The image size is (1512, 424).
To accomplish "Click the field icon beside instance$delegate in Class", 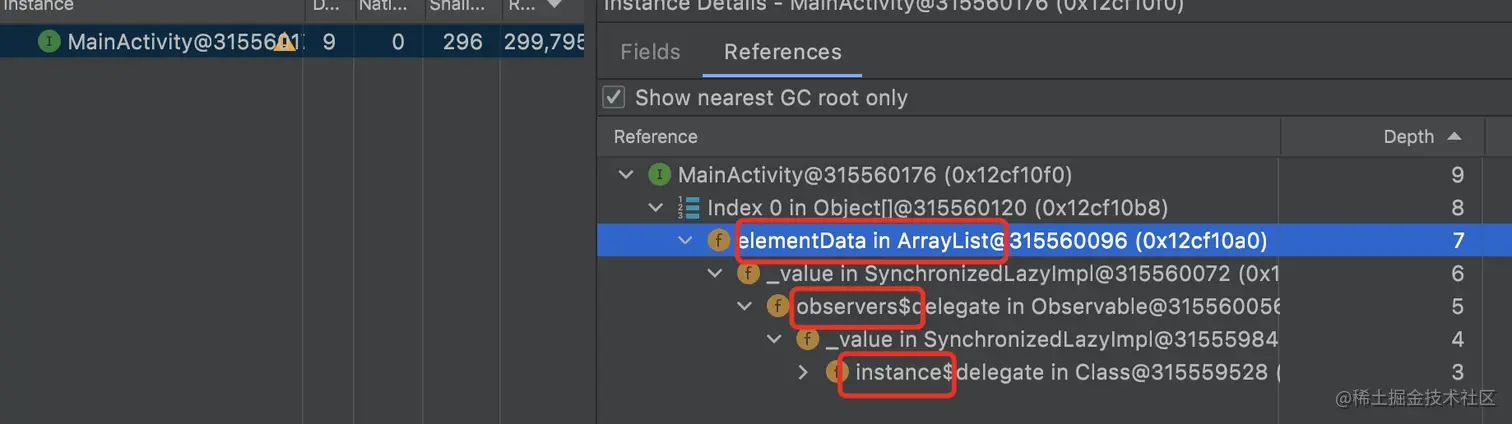I will (837, 372).
